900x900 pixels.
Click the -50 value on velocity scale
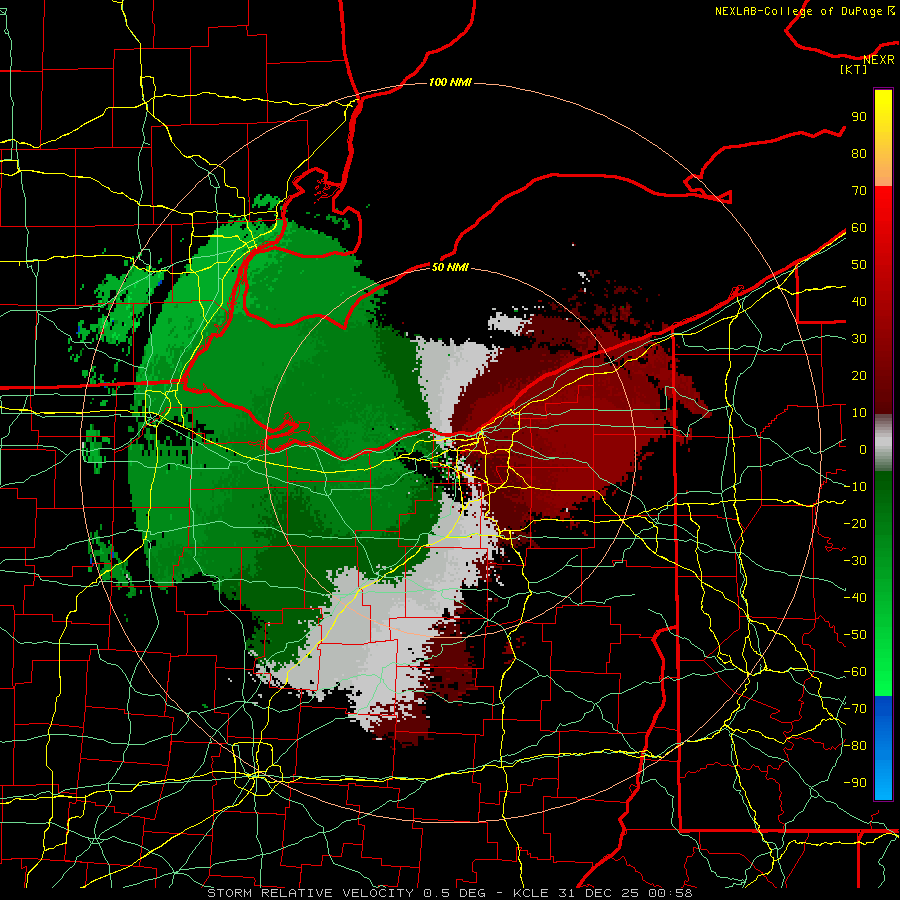(855, 635)
